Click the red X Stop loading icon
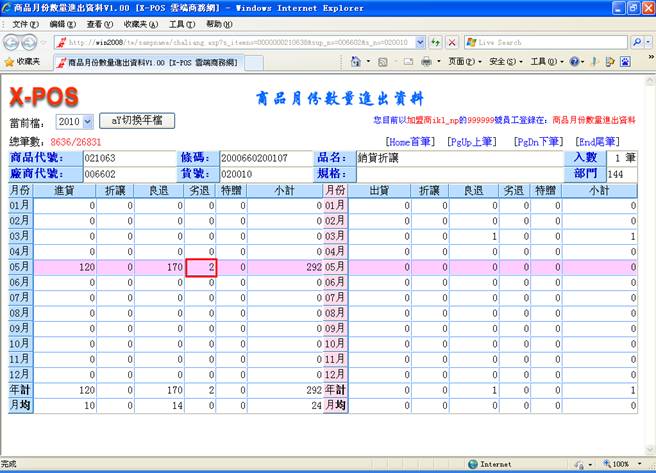This screenshot has width=656, height=473. pos(452,42)
